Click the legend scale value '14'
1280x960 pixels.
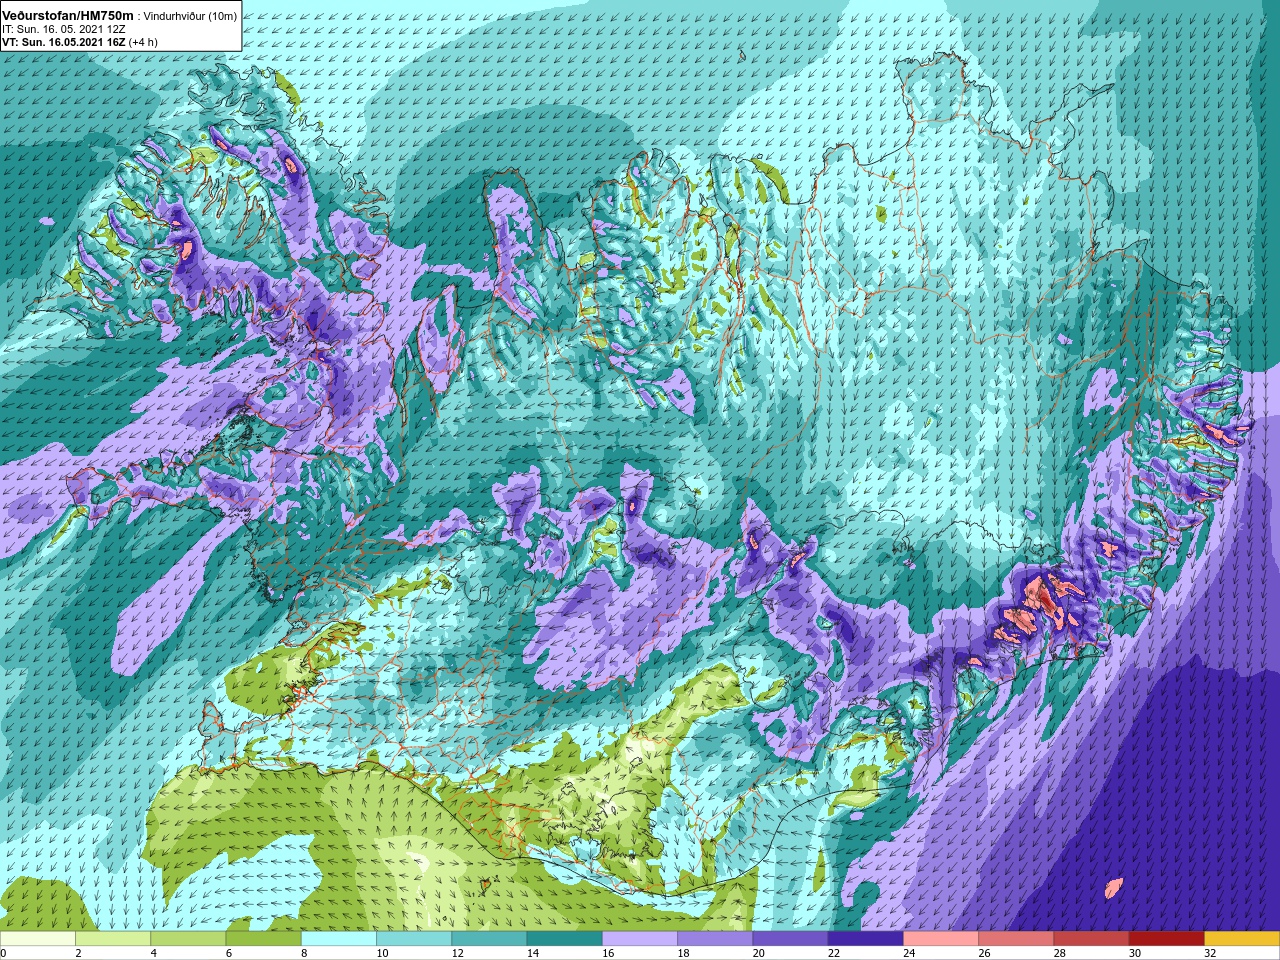(531, 953)
